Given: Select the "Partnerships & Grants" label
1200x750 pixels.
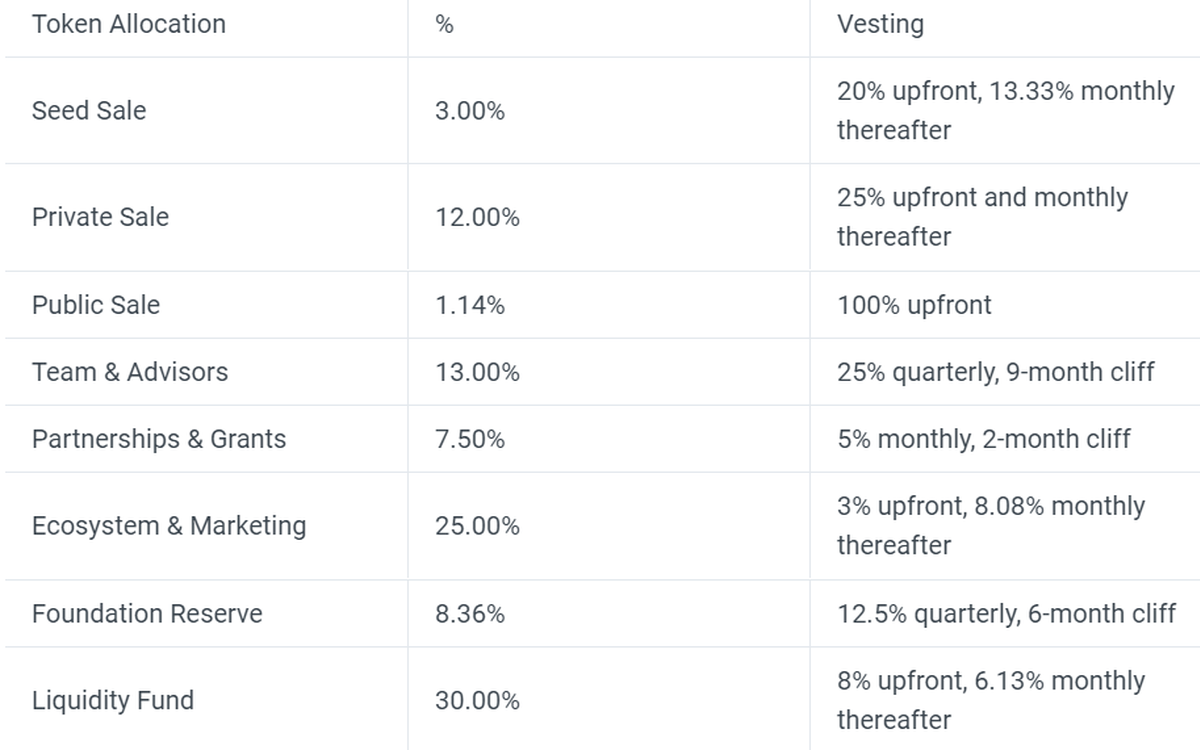Looking at the screenshot, I should click(x=159, y=439).
